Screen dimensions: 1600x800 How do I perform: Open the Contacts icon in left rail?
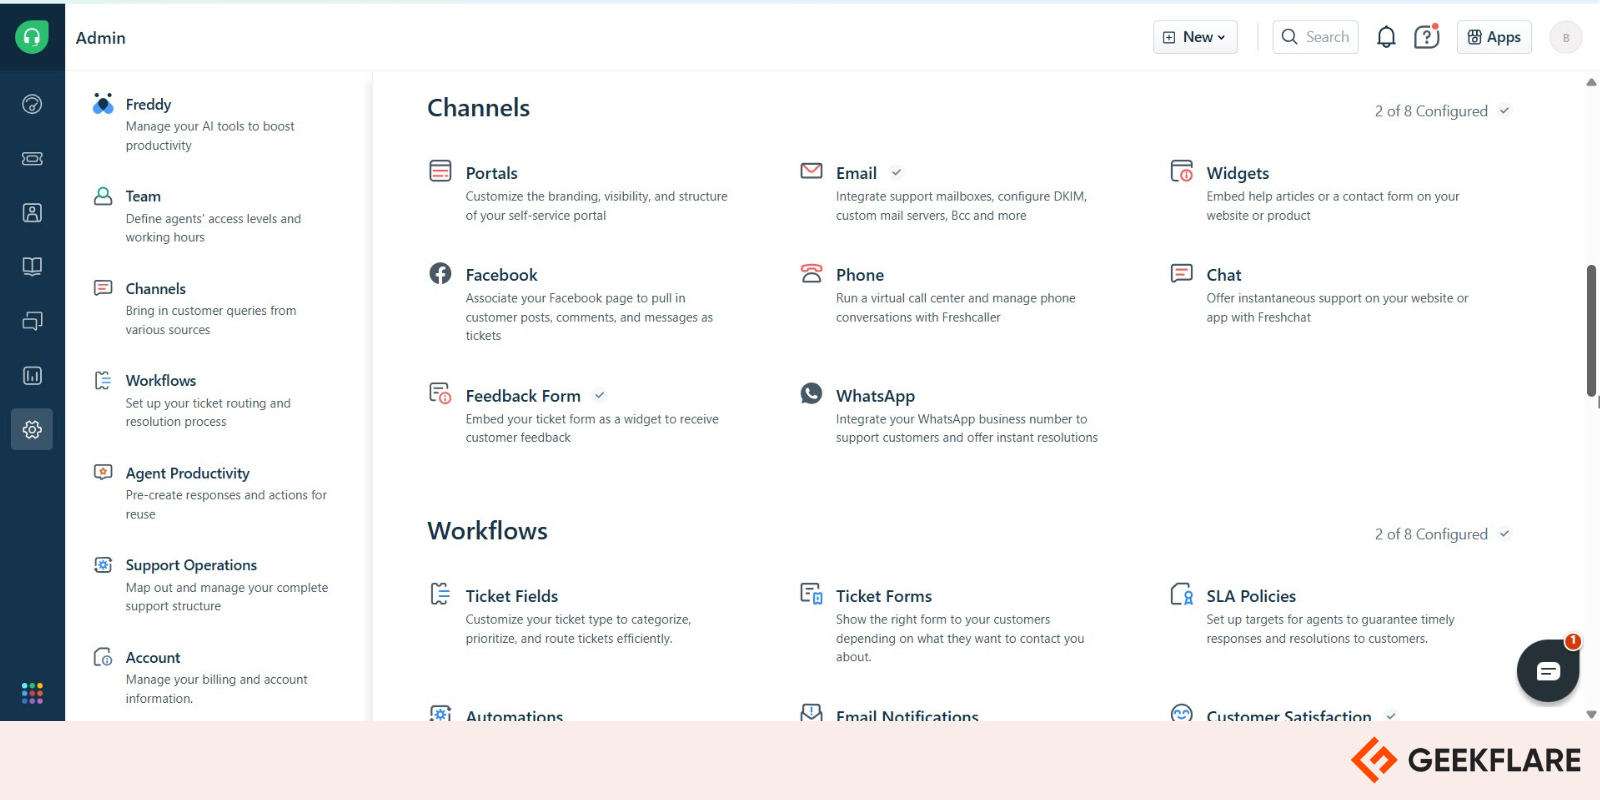(x=32, y=212)
